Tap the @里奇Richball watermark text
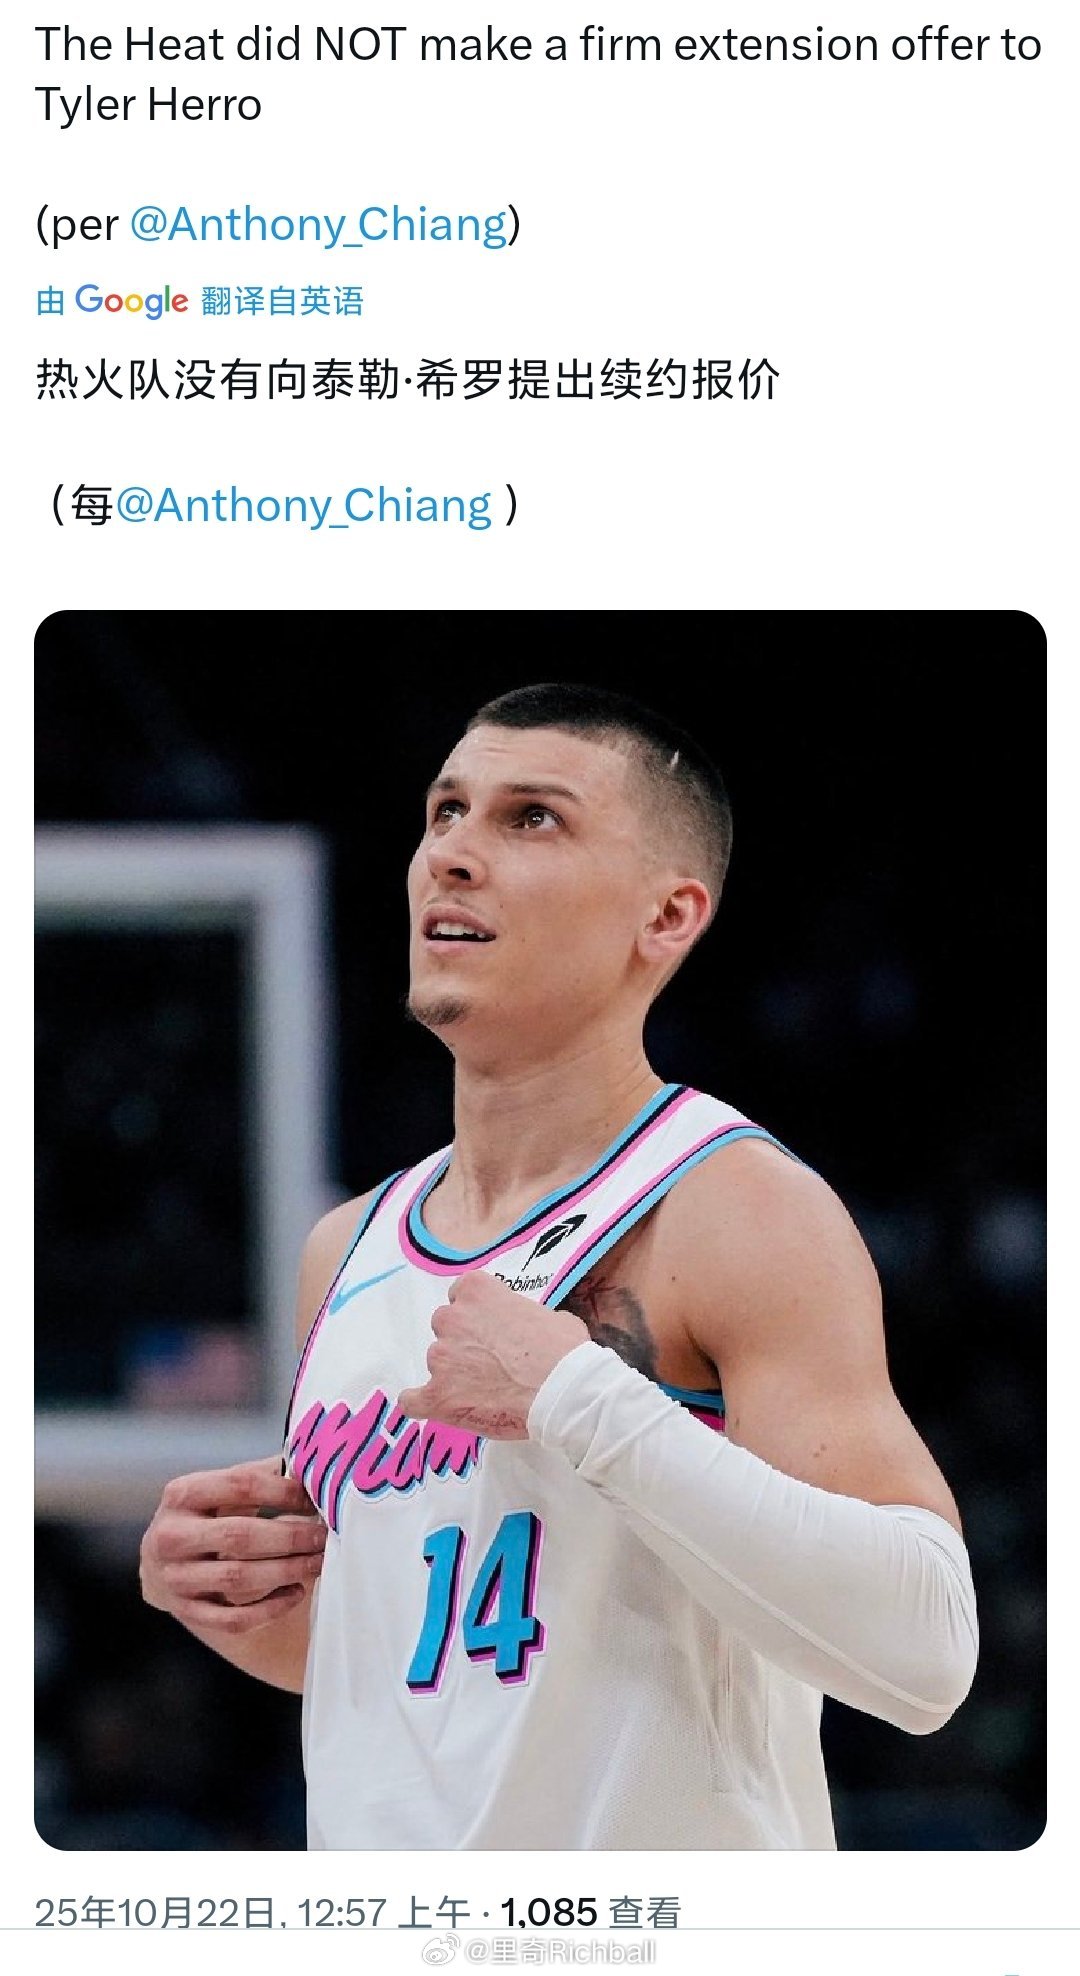 pyautogui.click(x=561, y=1951)
